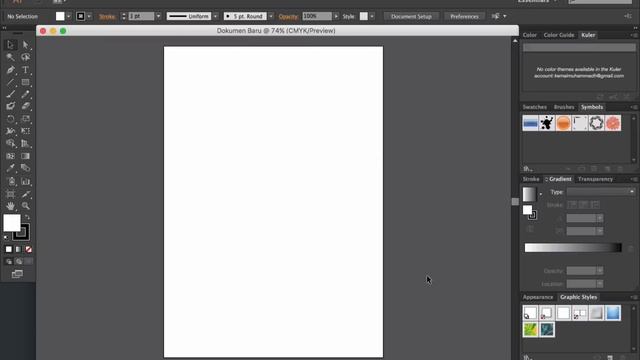The image size is (640, 360).
Task: Activate stroke box in Gradient panel
Action: (532, 216)
